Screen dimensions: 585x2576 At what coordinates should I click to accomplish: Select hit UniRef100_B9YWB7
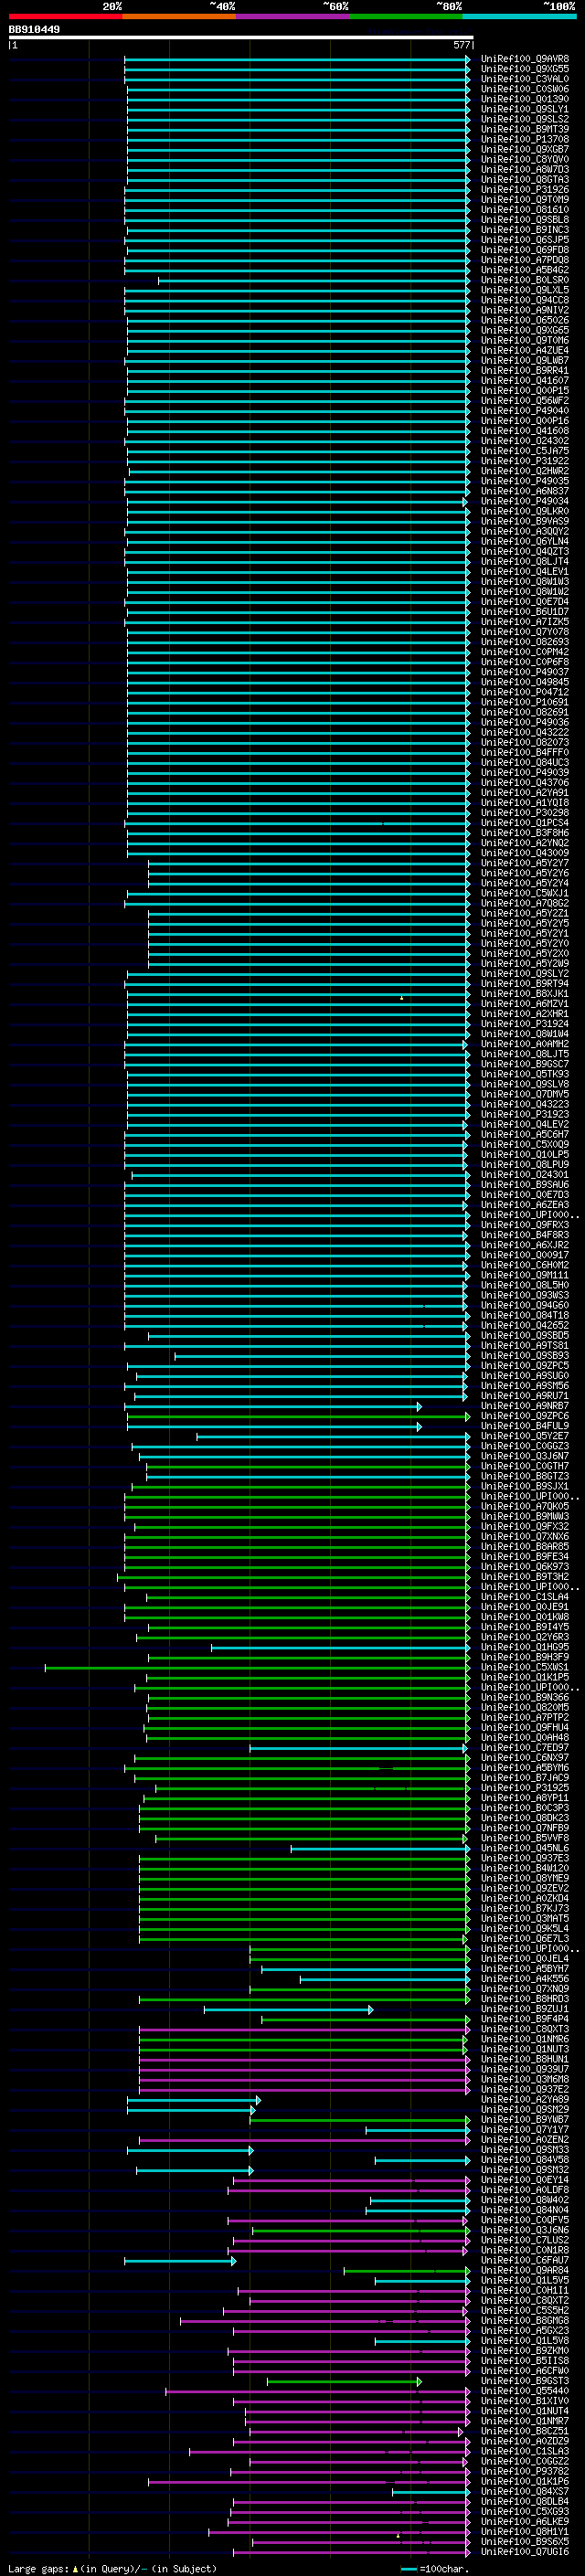click(x=525, y=2119)
